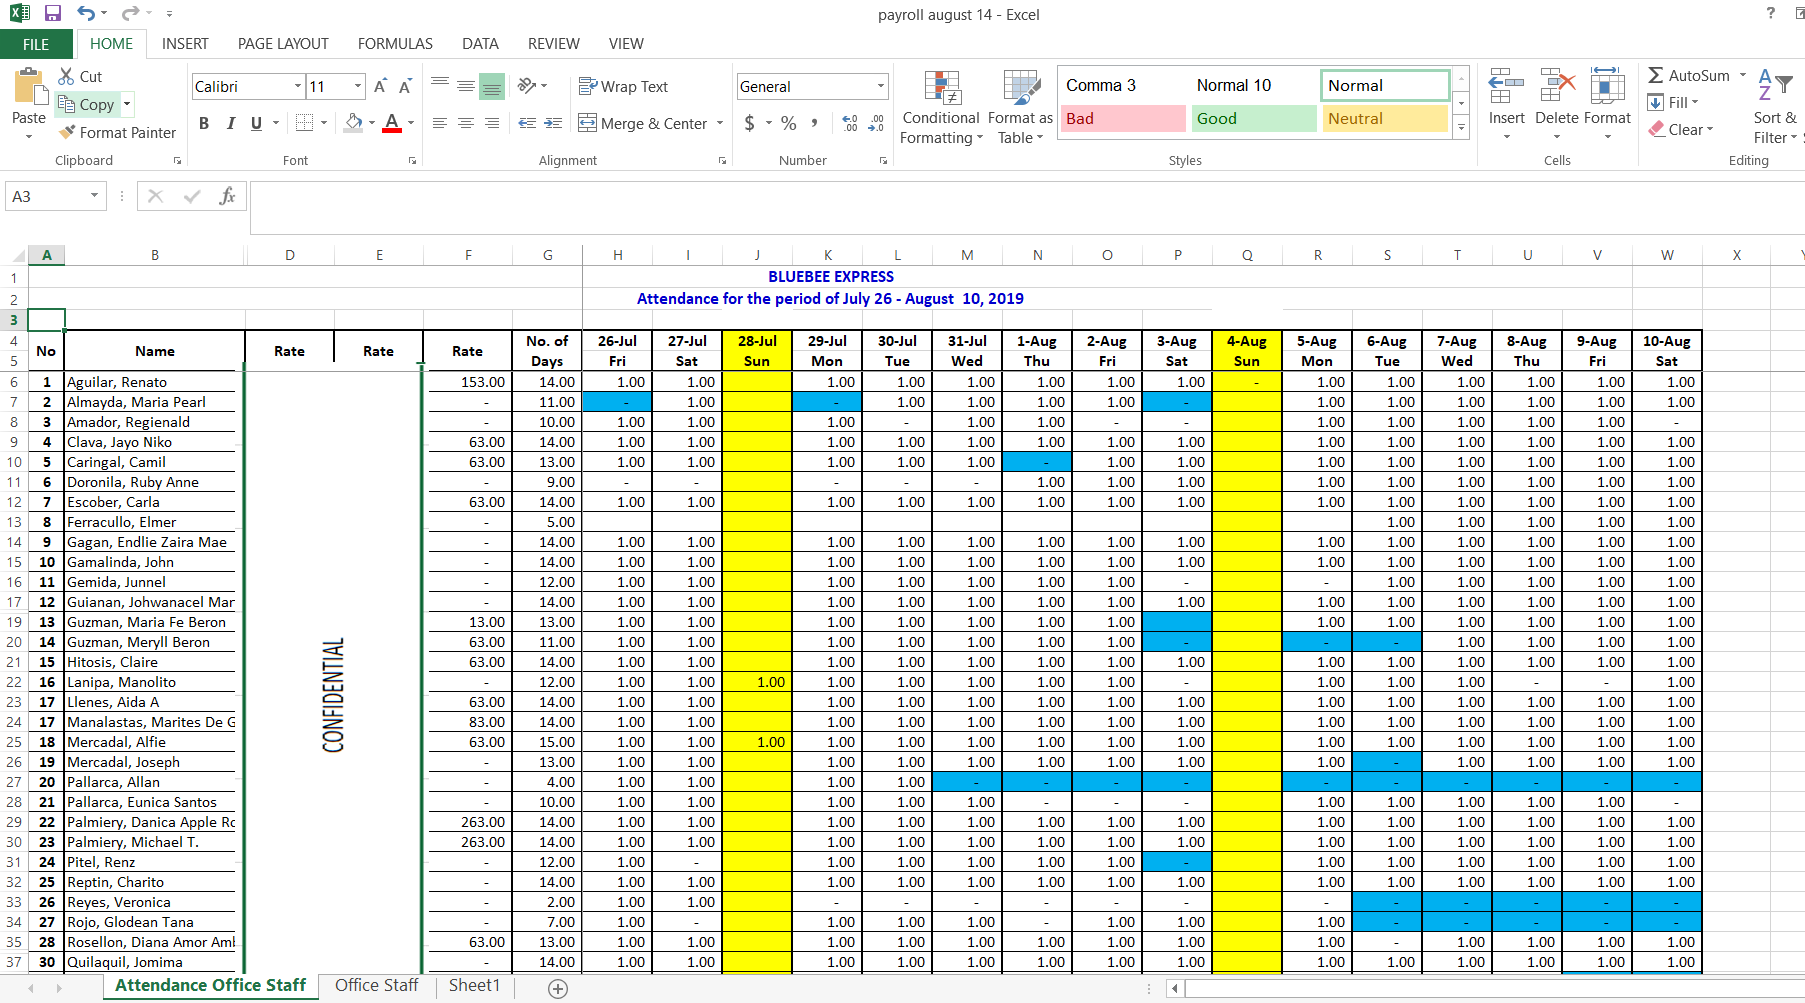Save the workbook from the quick access toolbar
This screenshot has height=1003, width=1805.
tap(53, 14)
